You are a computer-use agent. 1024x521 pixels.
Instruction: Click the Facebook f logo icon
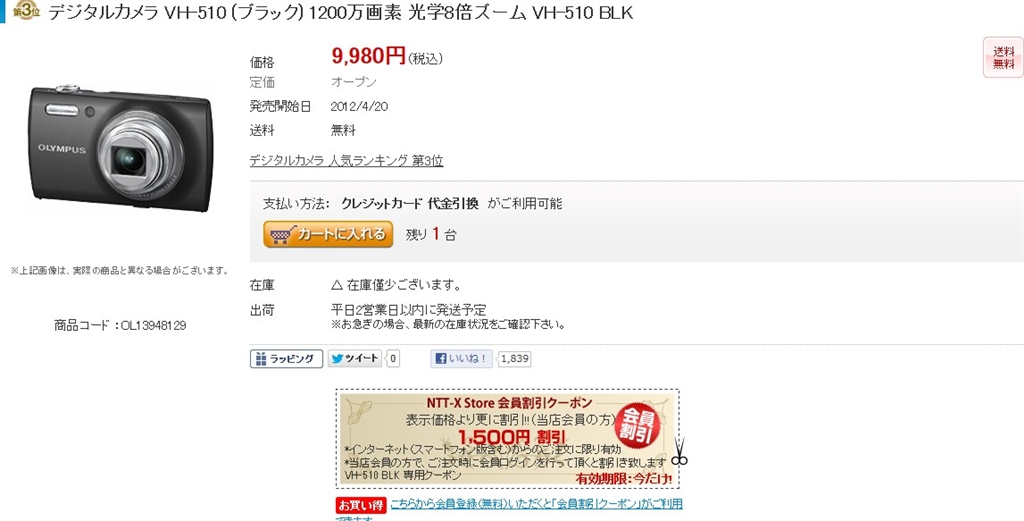[441, 358]
